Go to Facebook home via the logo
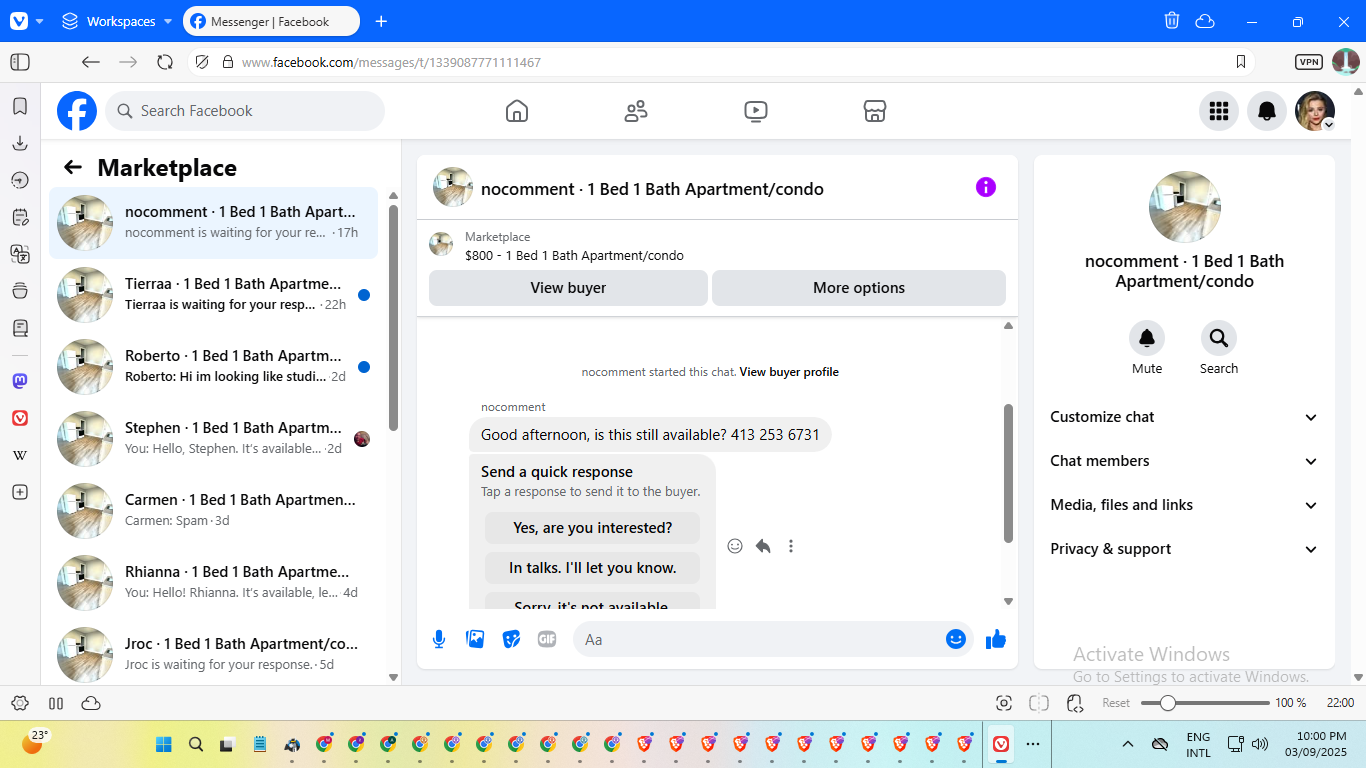Viewport: 1366px width, 768px height. point(77,111)
